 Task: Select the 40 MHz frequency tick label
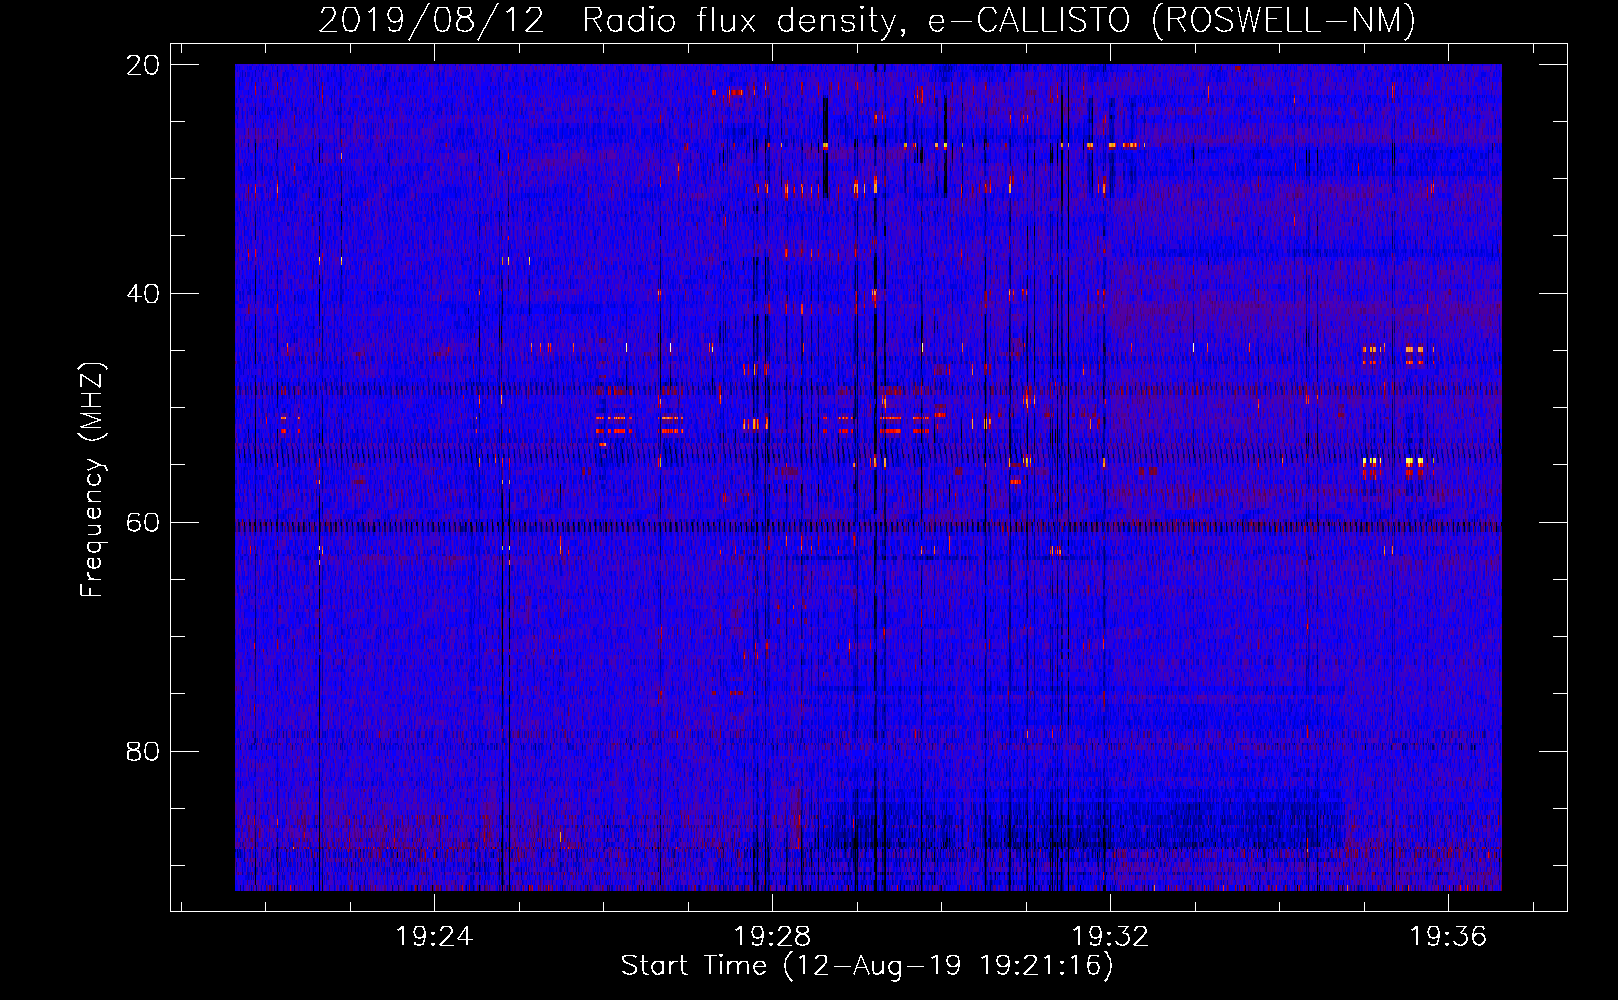143,294
